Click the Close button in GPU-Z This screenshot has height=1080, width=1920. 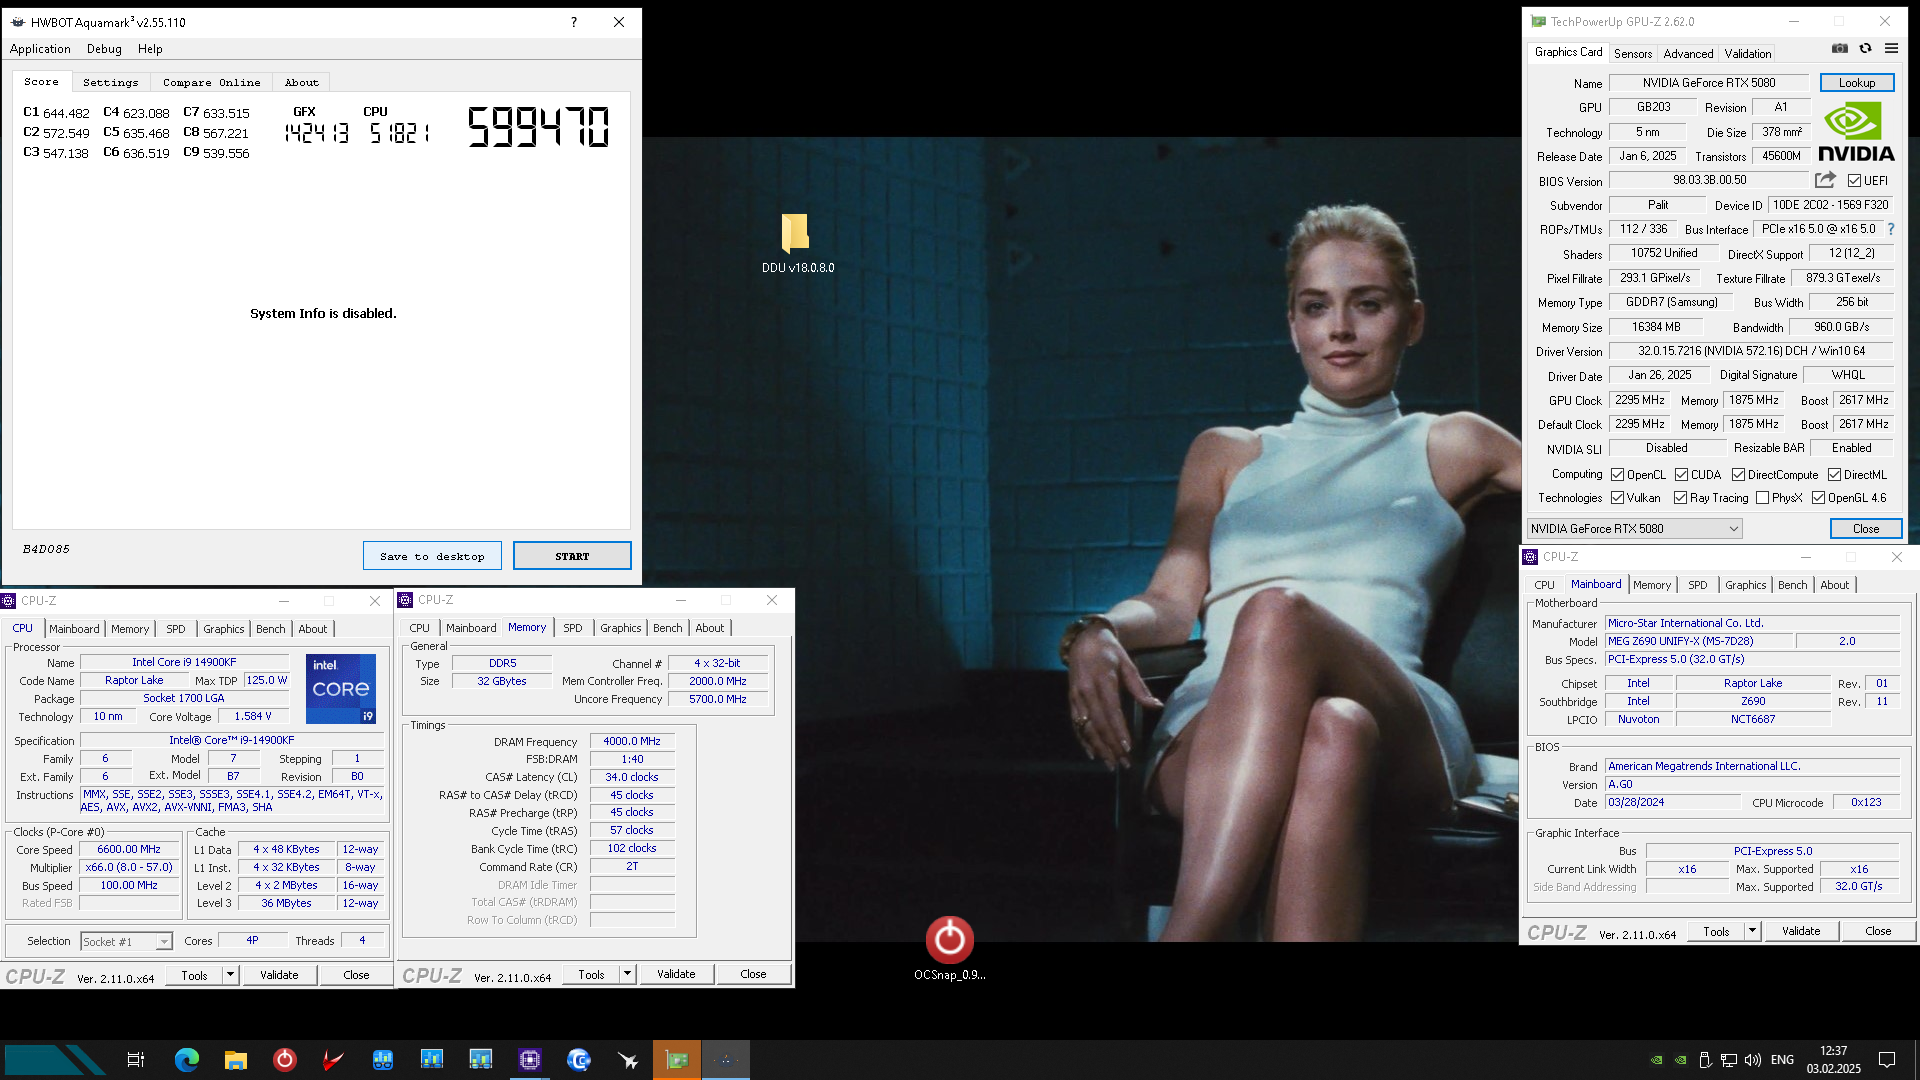(1866, 529)
